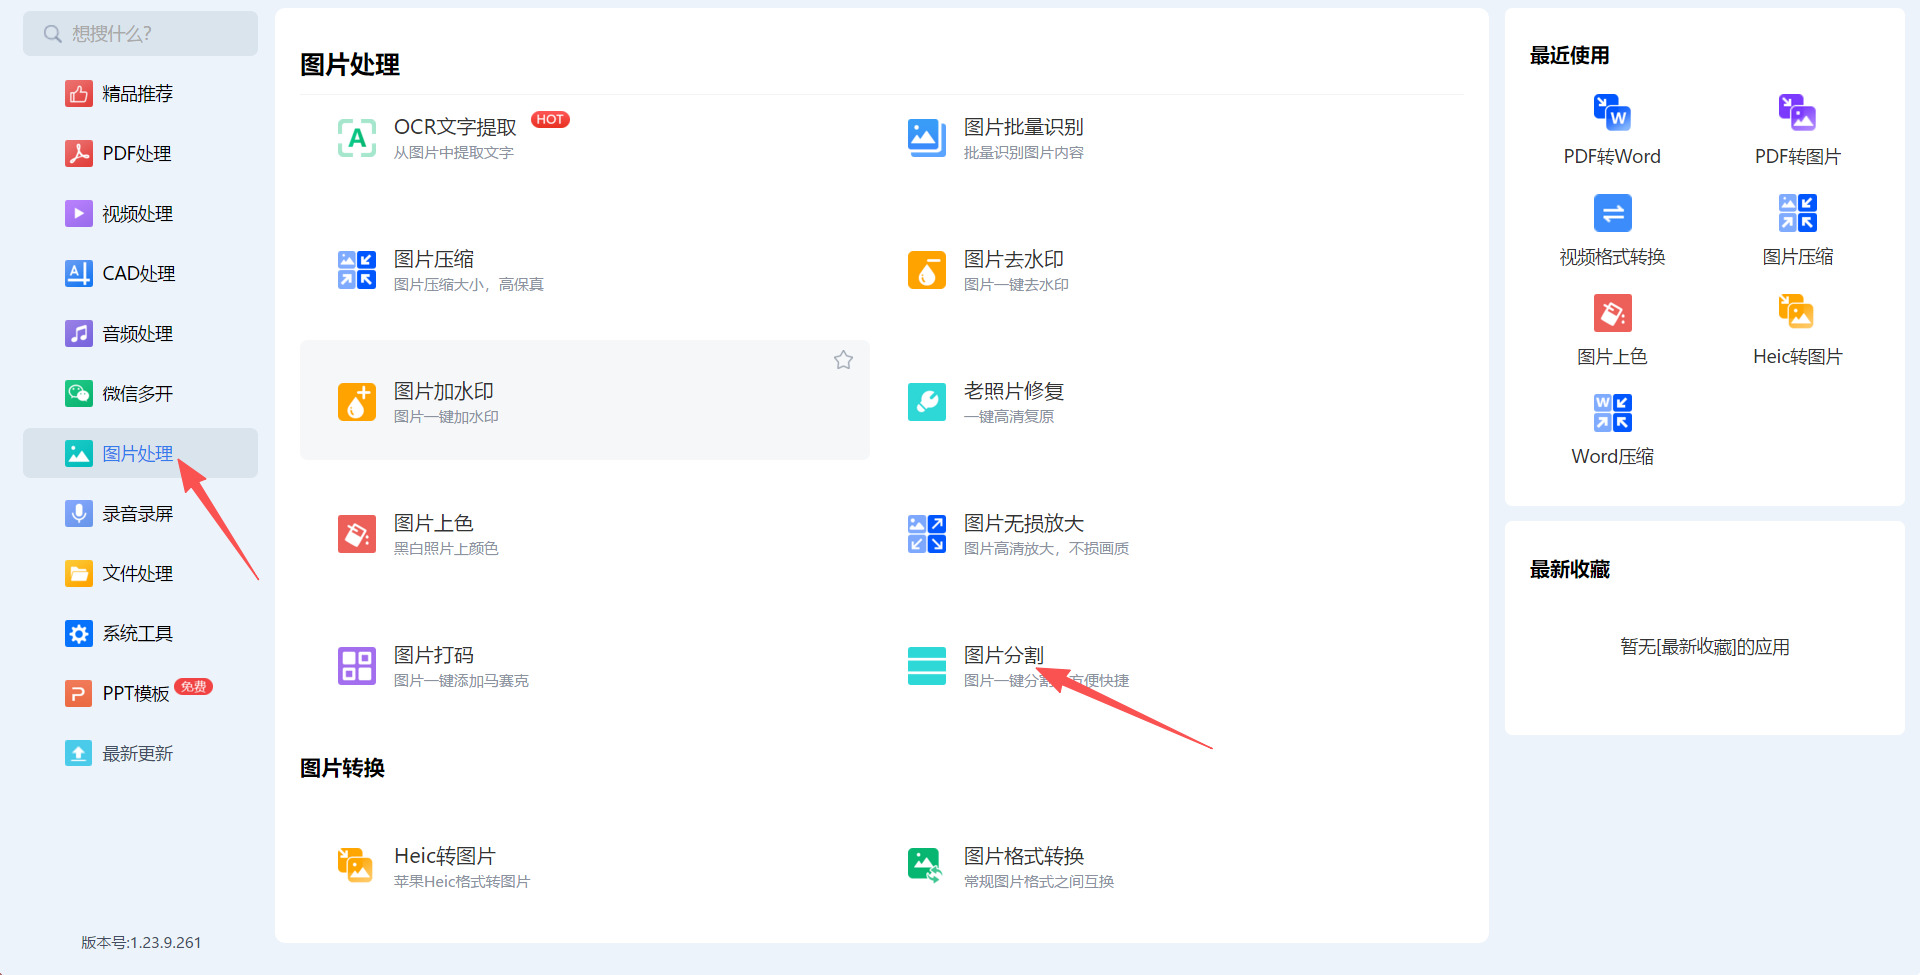Select 微信多开 icon in sidebar
The image size is (1920, 975).
coord(79,394)
